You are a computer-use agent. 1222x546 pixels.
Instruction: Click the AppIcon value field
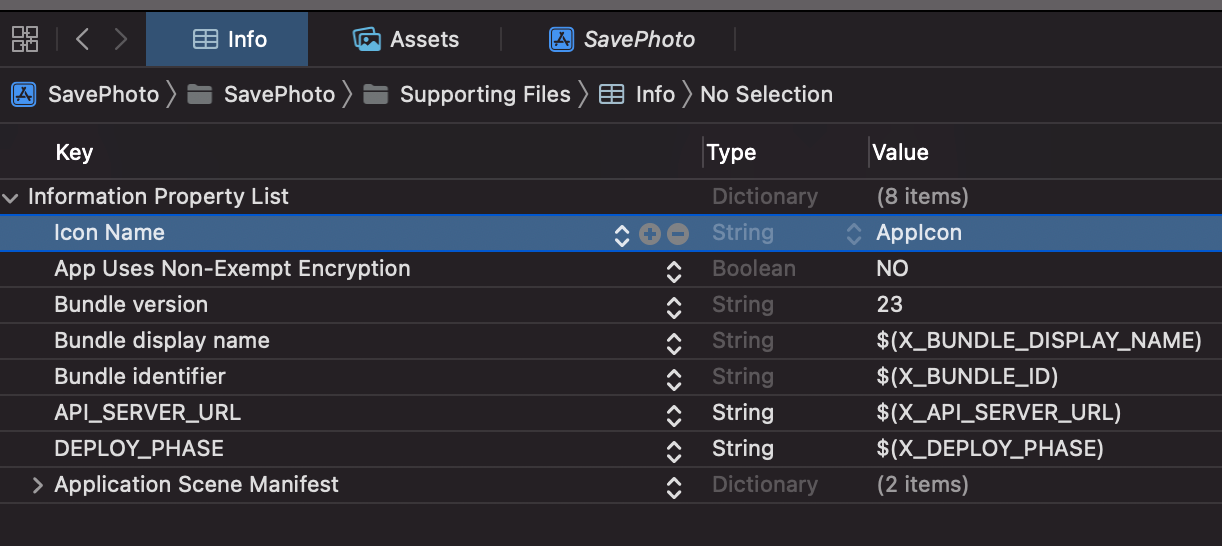(919, 233)
